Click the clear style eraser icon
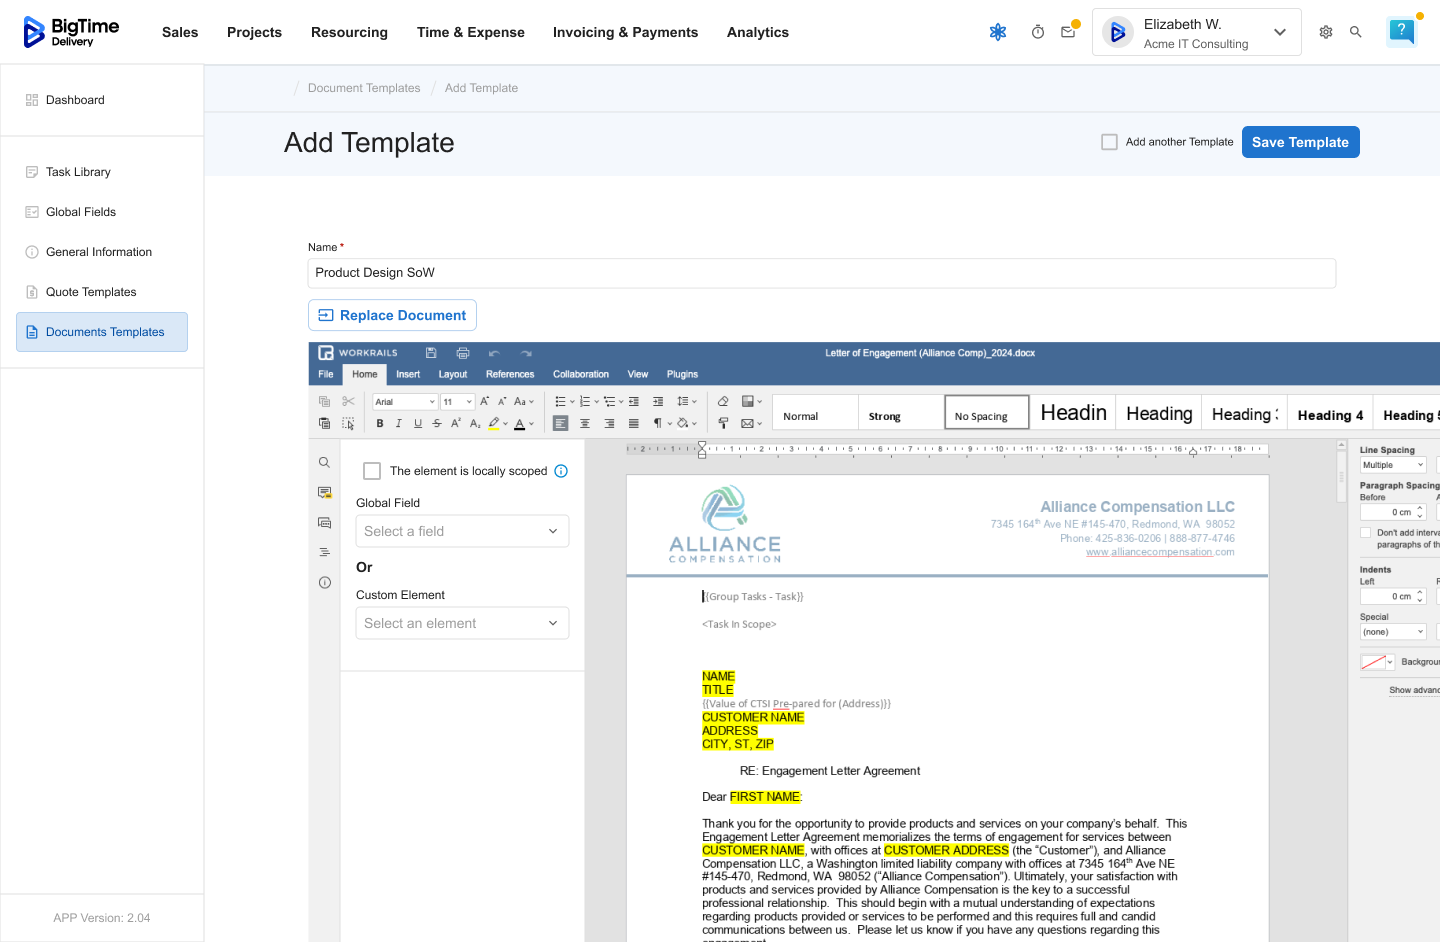The height and width of the screenshot is (942, 1440). point(723,402)
